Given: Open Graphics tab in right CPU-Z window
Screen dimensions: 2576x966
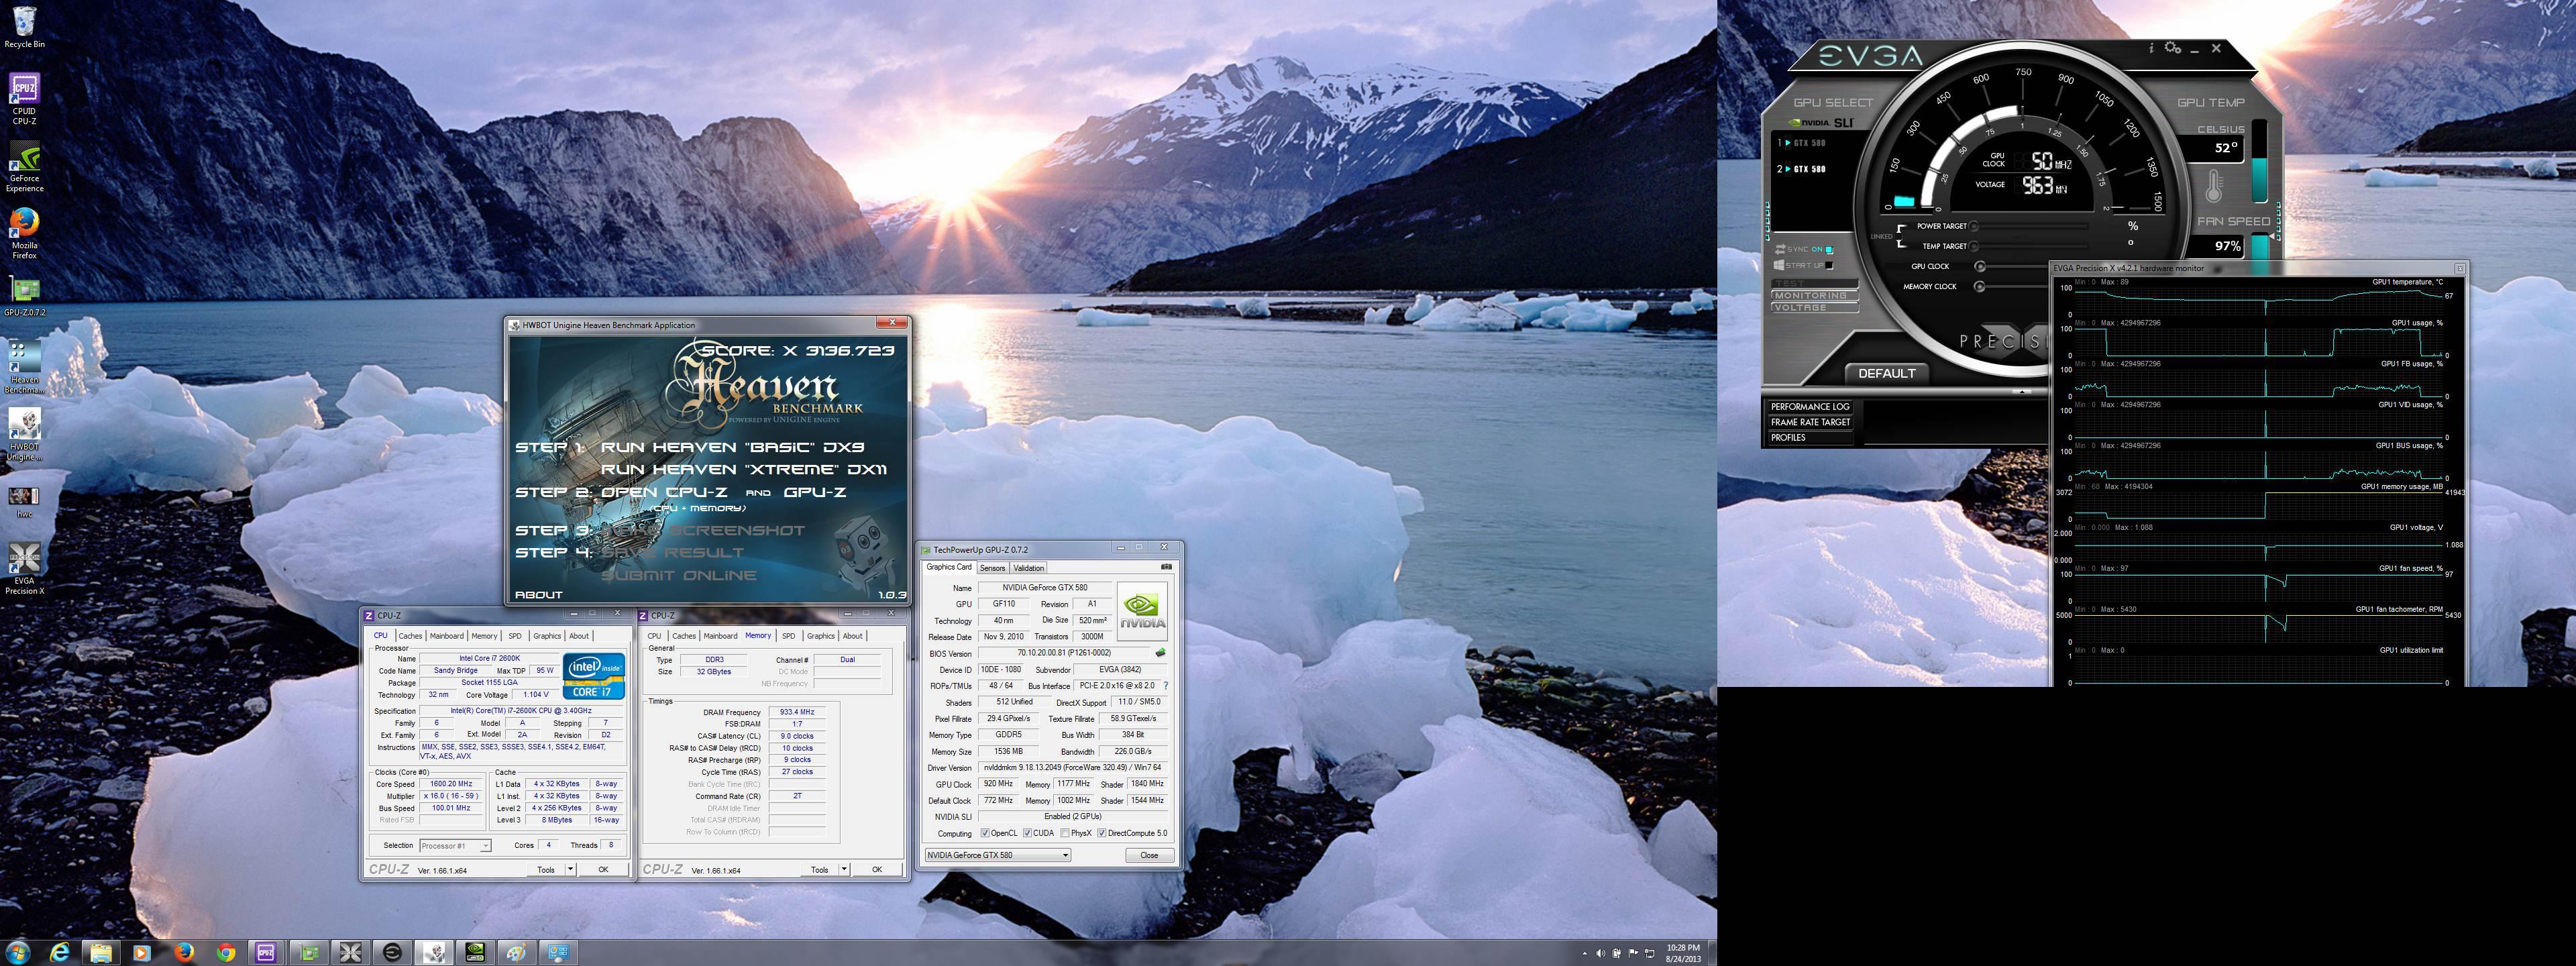Looking at the screenshot, I should [x=820, y=636].
